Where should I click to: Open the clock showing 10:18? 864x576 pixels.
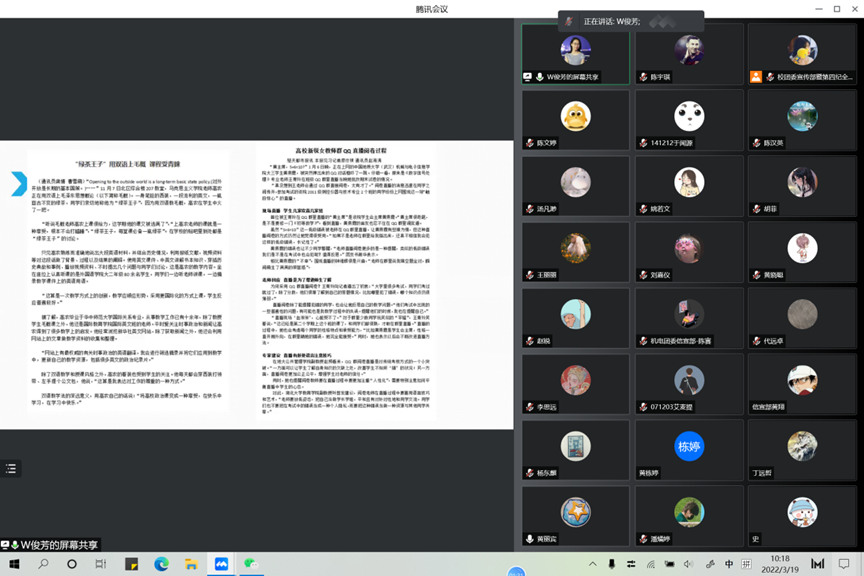coord(779,564)
